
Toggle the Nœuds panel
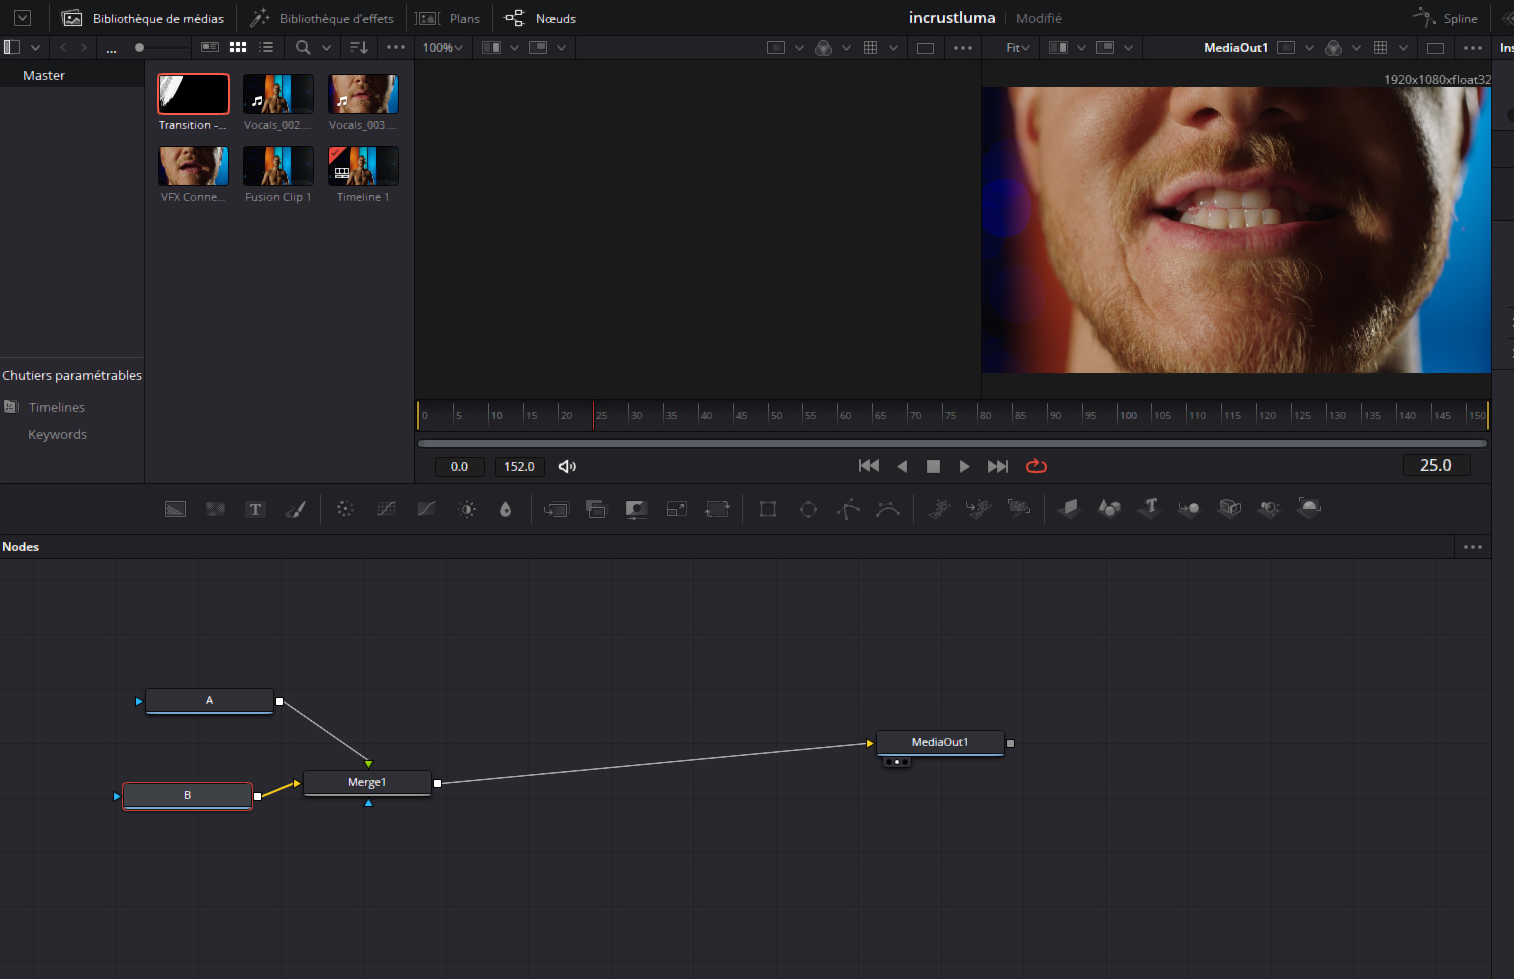pyautogui.click(x=541, y=18)
